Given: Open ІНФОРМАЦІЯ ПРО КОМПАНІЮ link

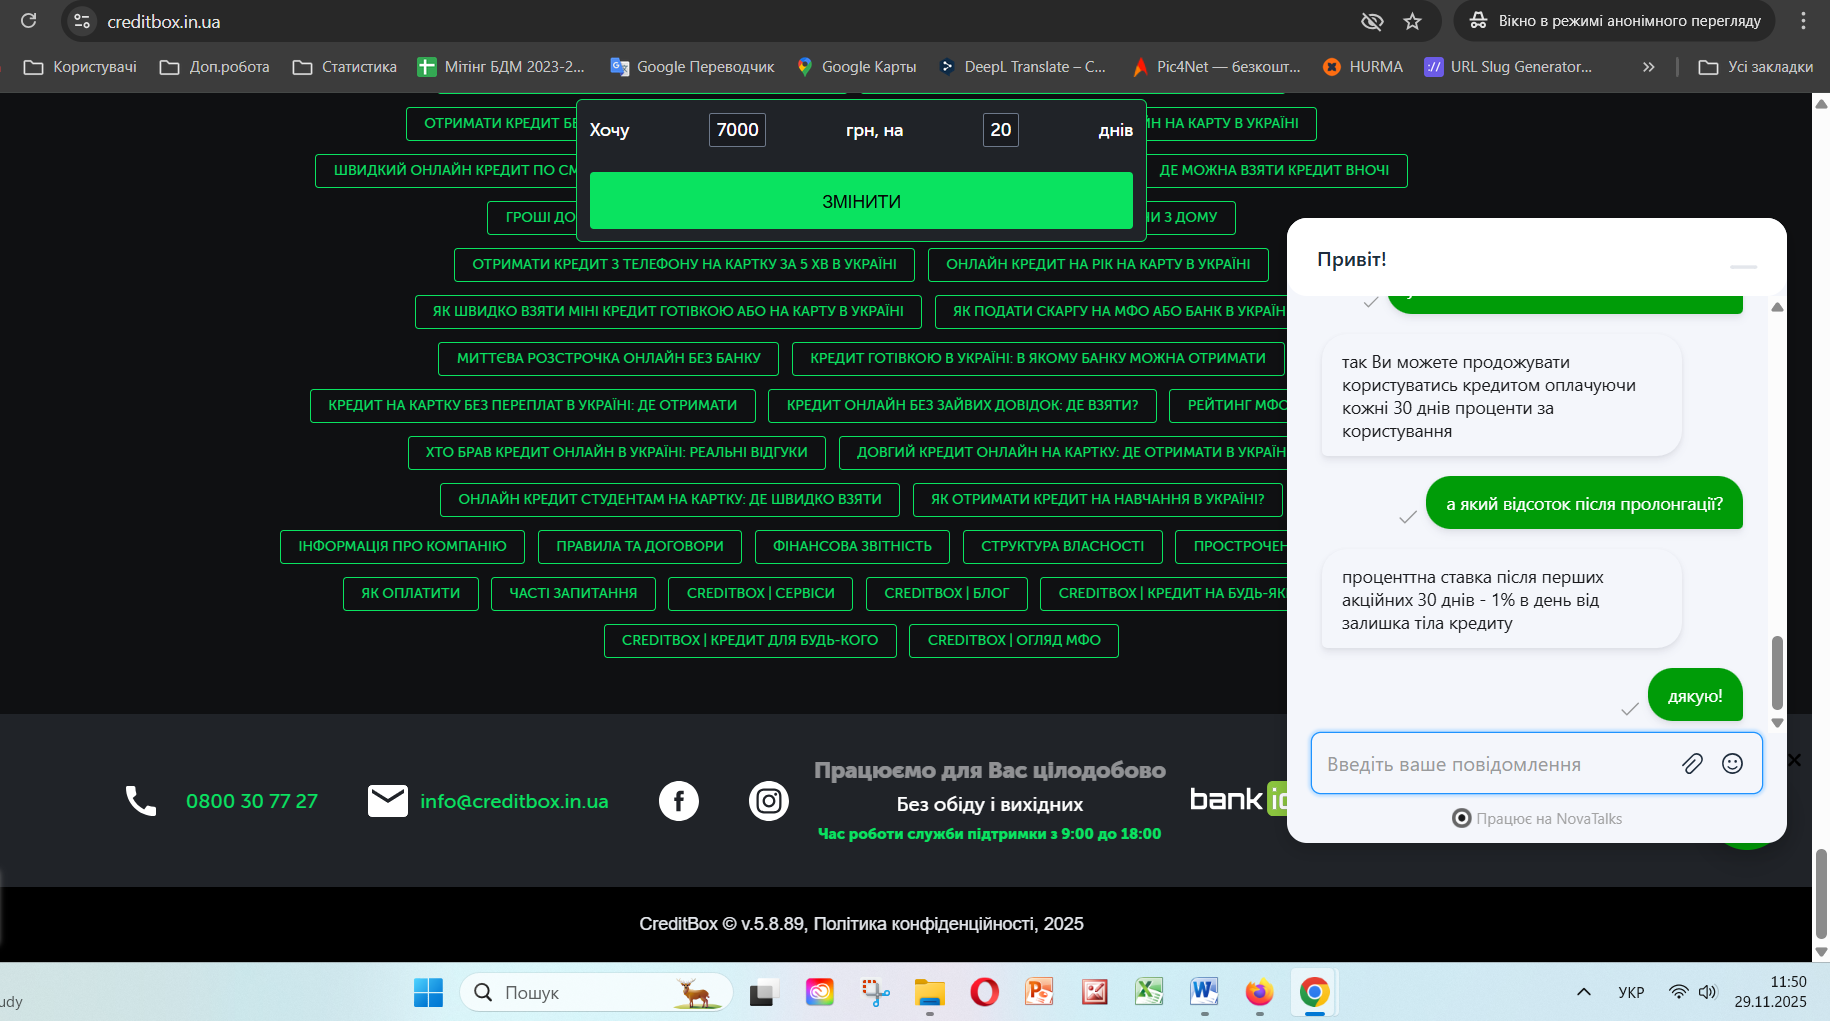Looking at the screenshot, I should coord(402,546).
